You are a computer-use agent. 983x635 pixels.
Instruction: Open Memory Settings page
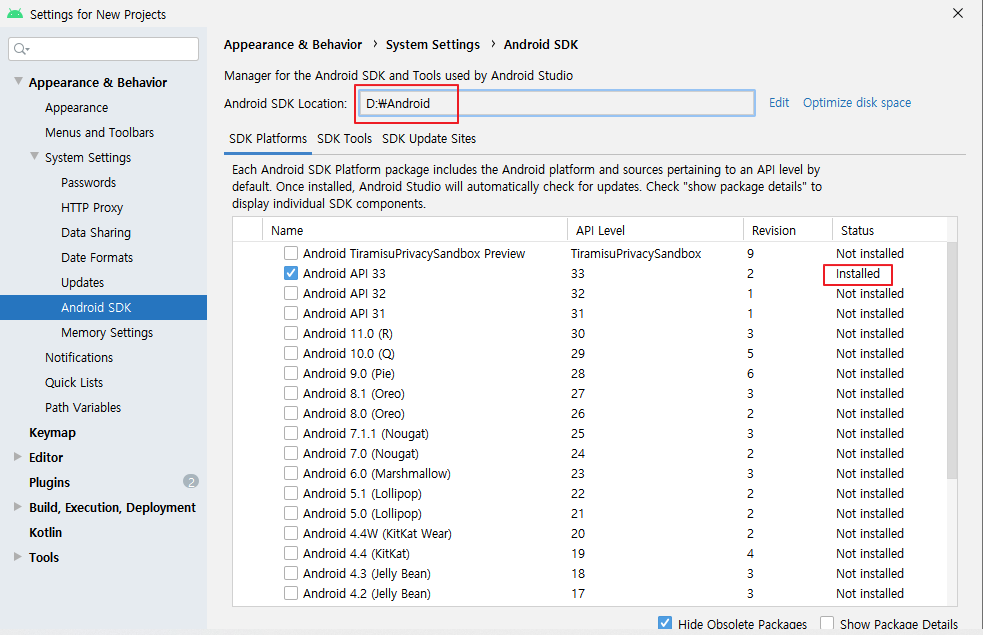[x=107, y=333]
